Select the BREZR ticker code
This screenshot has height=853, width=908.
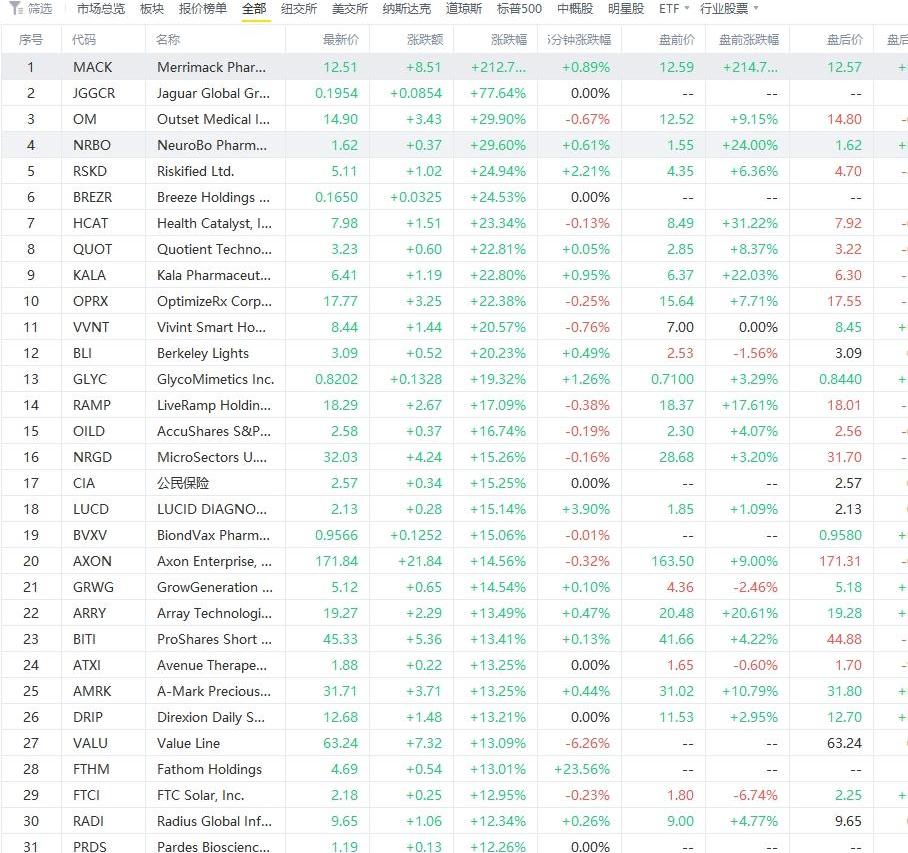[93, 197]
